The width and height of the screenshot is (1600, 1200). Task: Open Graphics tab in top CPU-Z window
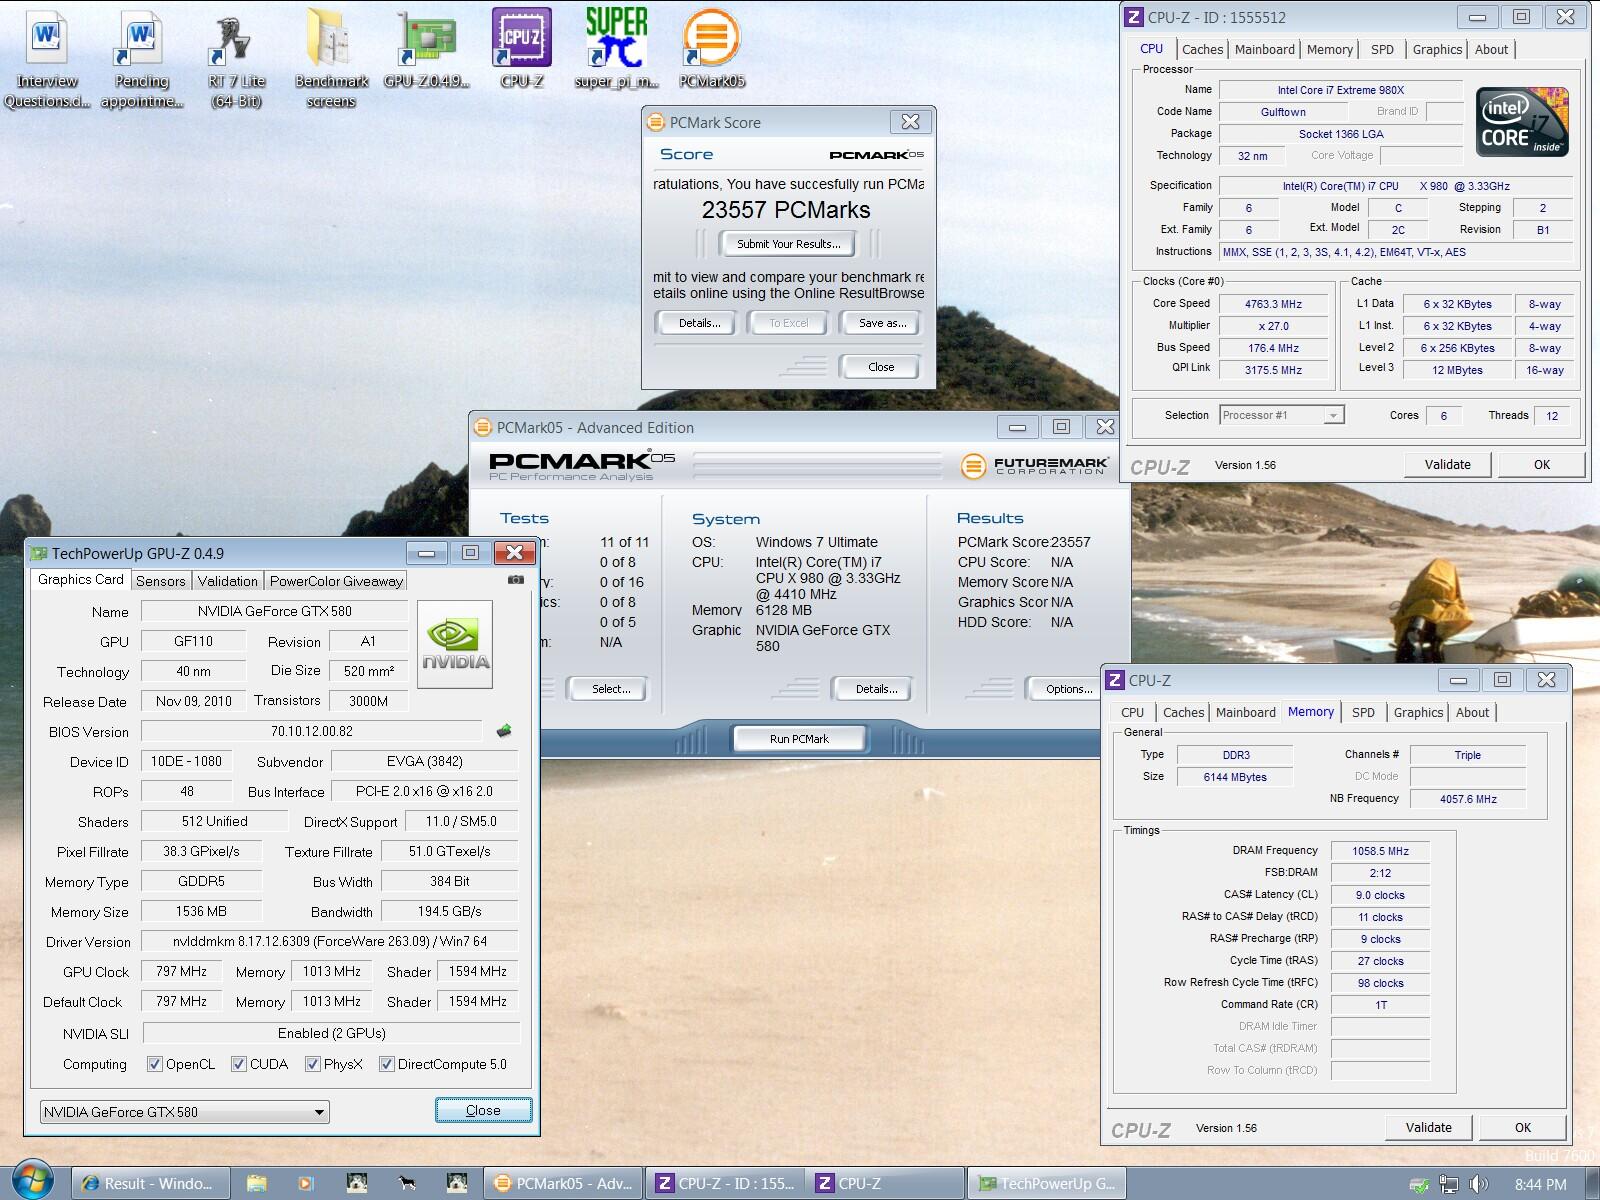tap(1437, 49)
